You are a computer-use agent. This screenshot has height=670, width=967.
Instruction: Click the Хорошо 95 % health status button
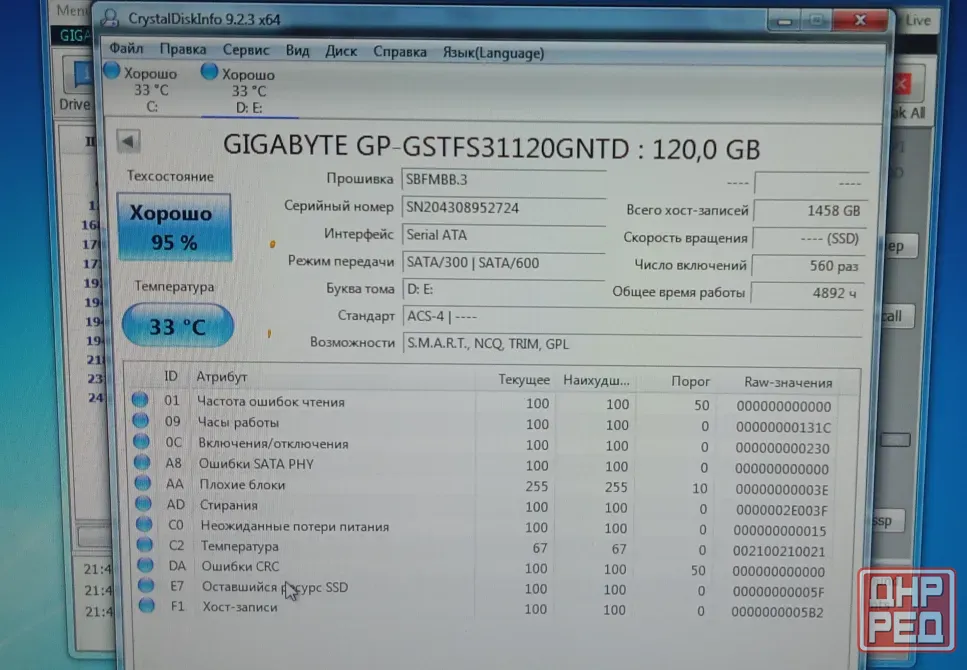174,227
